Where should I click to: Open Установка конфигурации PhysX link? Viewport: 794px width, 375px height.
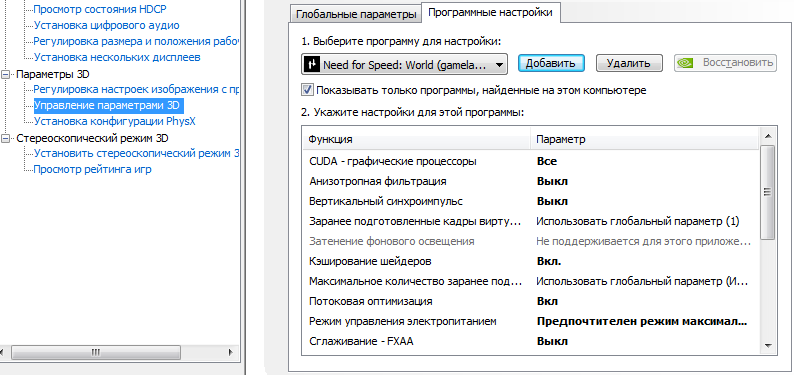pyautogui.click(x=114, y=121)
